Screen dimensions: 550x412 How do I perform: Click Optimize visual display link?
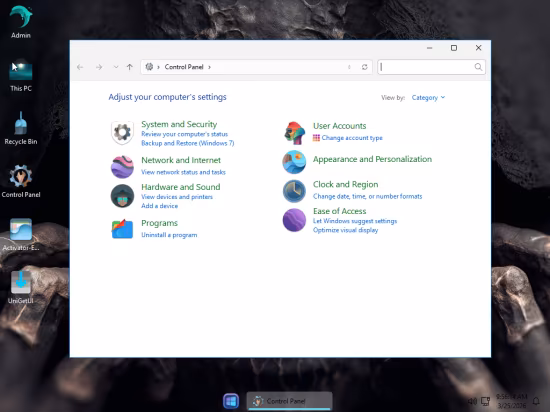[345, 230]
